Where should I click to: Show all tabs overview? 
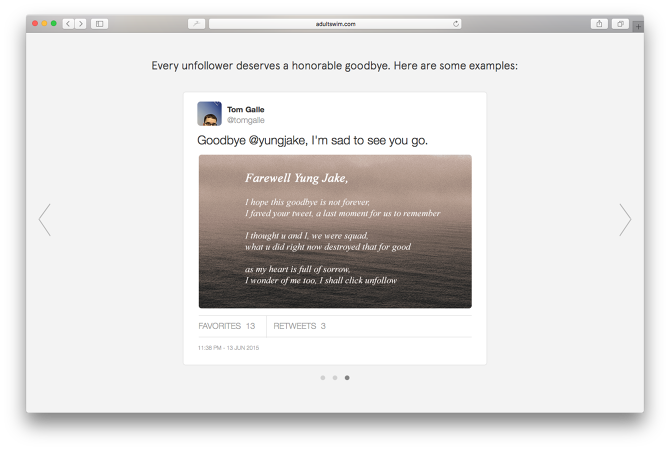[x=620, y=23]
